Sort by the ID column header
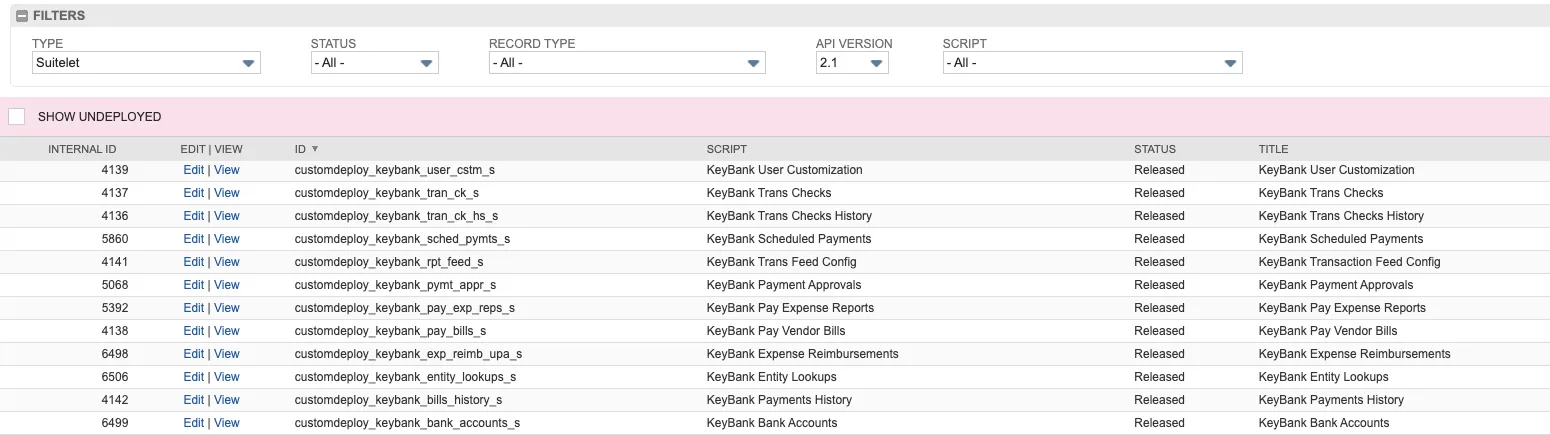The image size is (1550, 435). [300, 149]
